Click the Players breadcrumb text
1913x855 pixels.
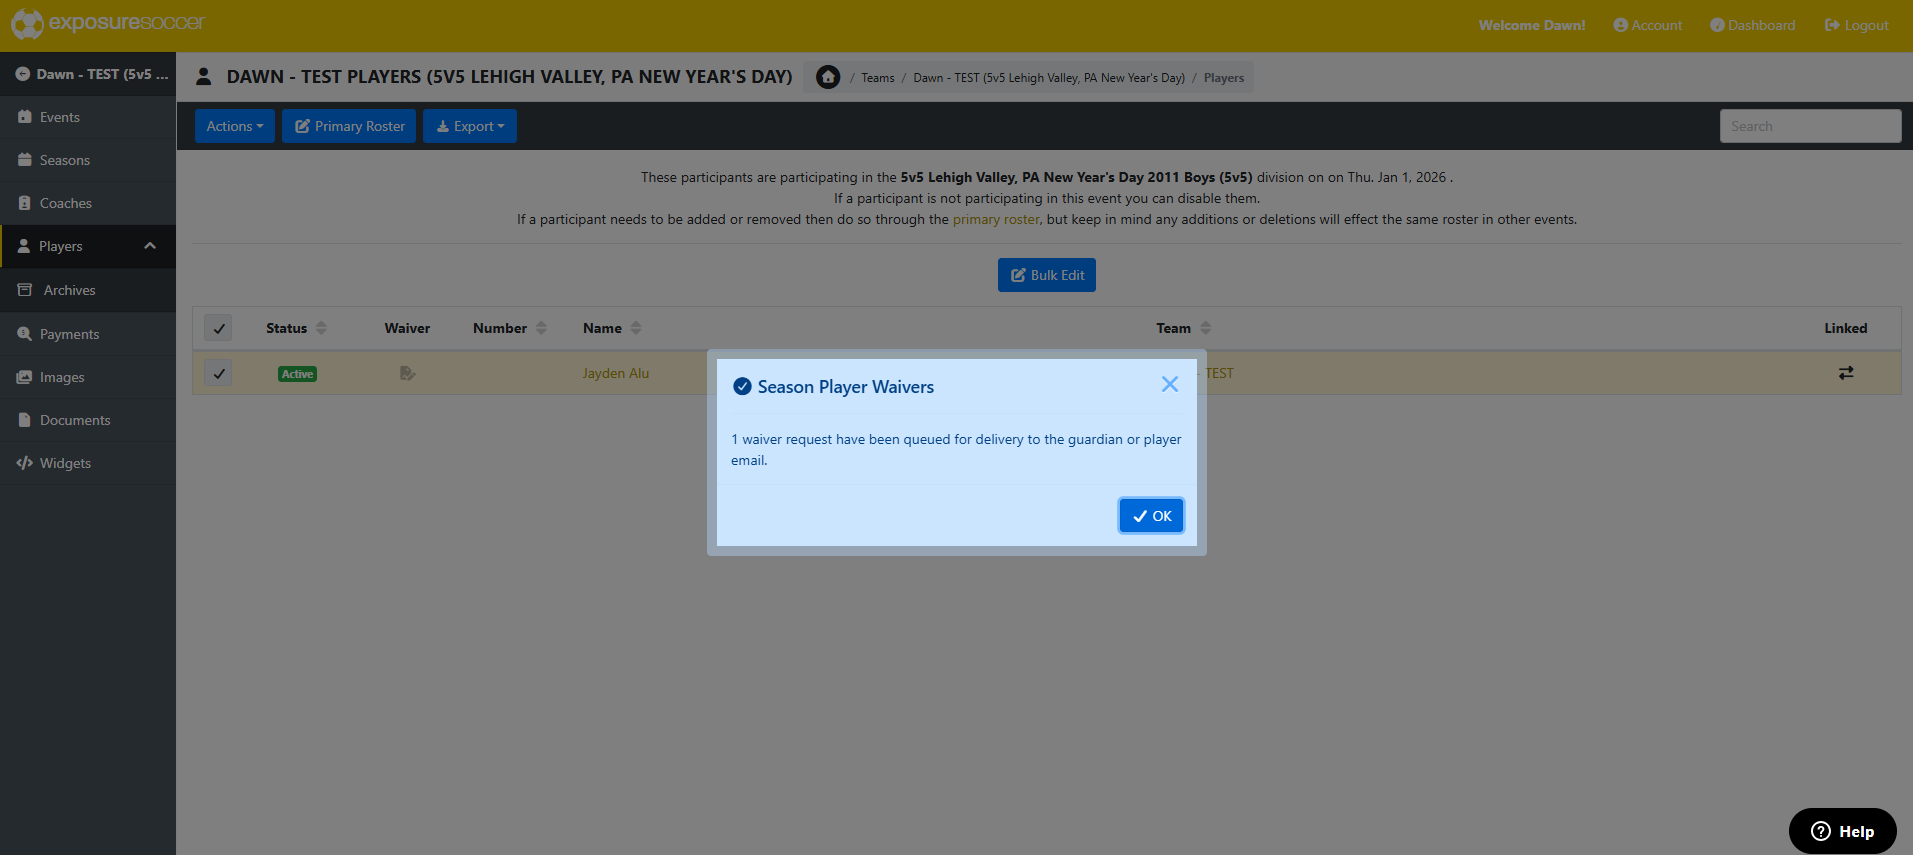click(x=1224, y=78)
